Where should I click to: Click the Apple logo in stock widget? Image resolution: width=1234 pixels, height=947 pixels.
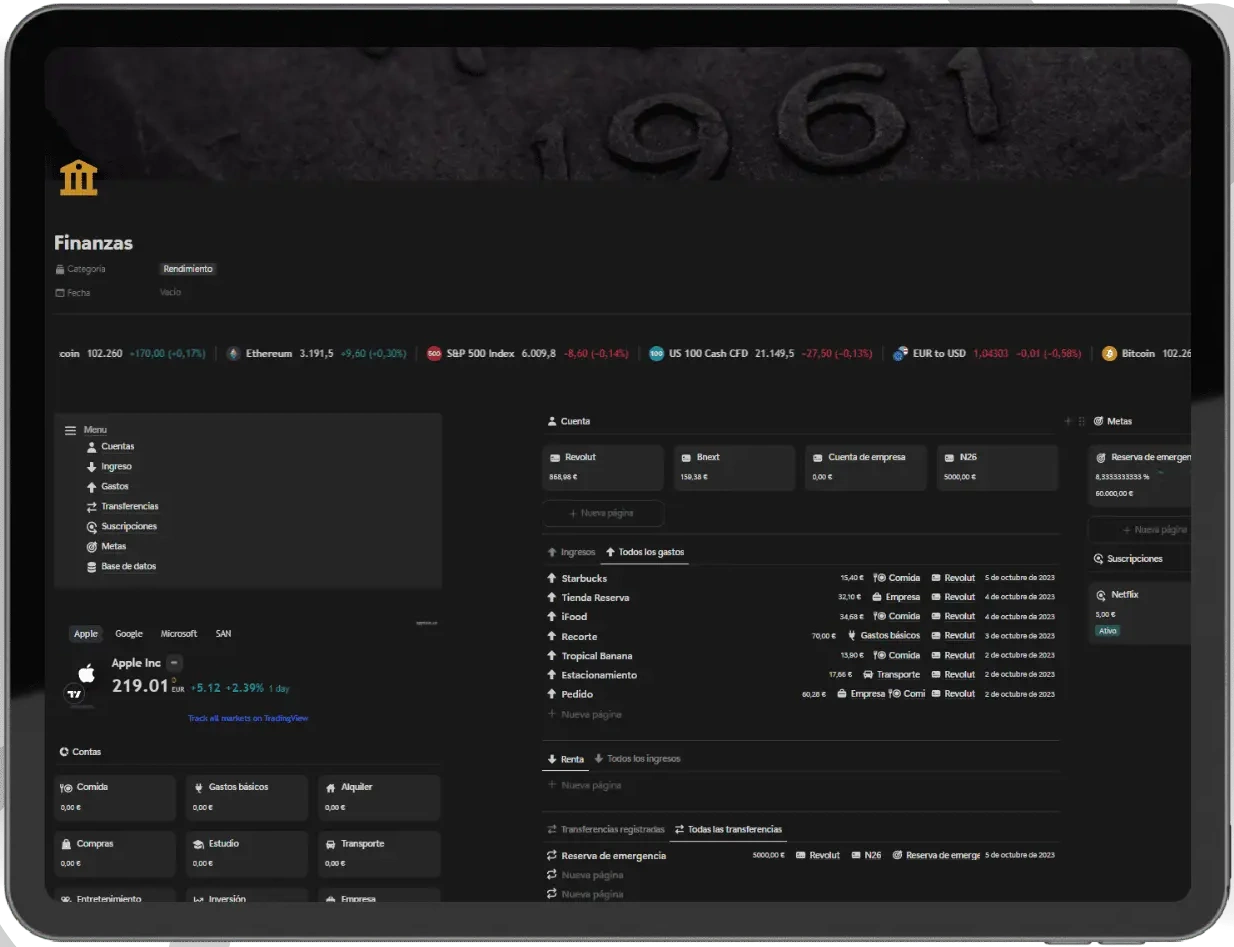pos(86,672)
